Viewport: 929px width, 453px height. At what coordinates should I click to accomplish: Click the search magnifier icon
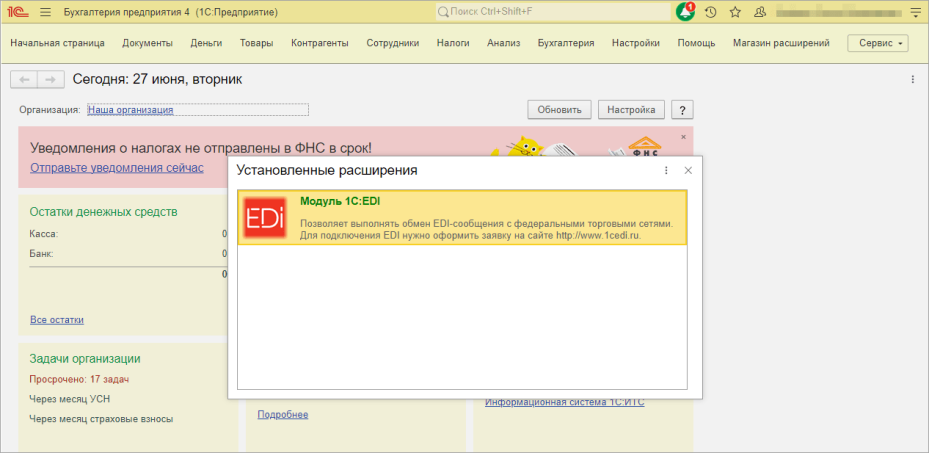pyautogui.click(x=443, y=12)
